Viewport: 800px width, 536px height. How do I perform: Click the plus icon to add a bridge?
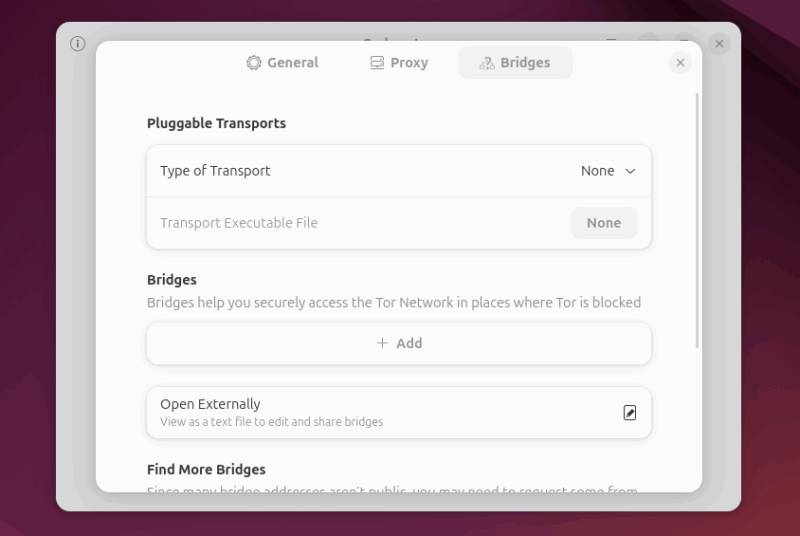pyautogui.click(x=382, y=343)
